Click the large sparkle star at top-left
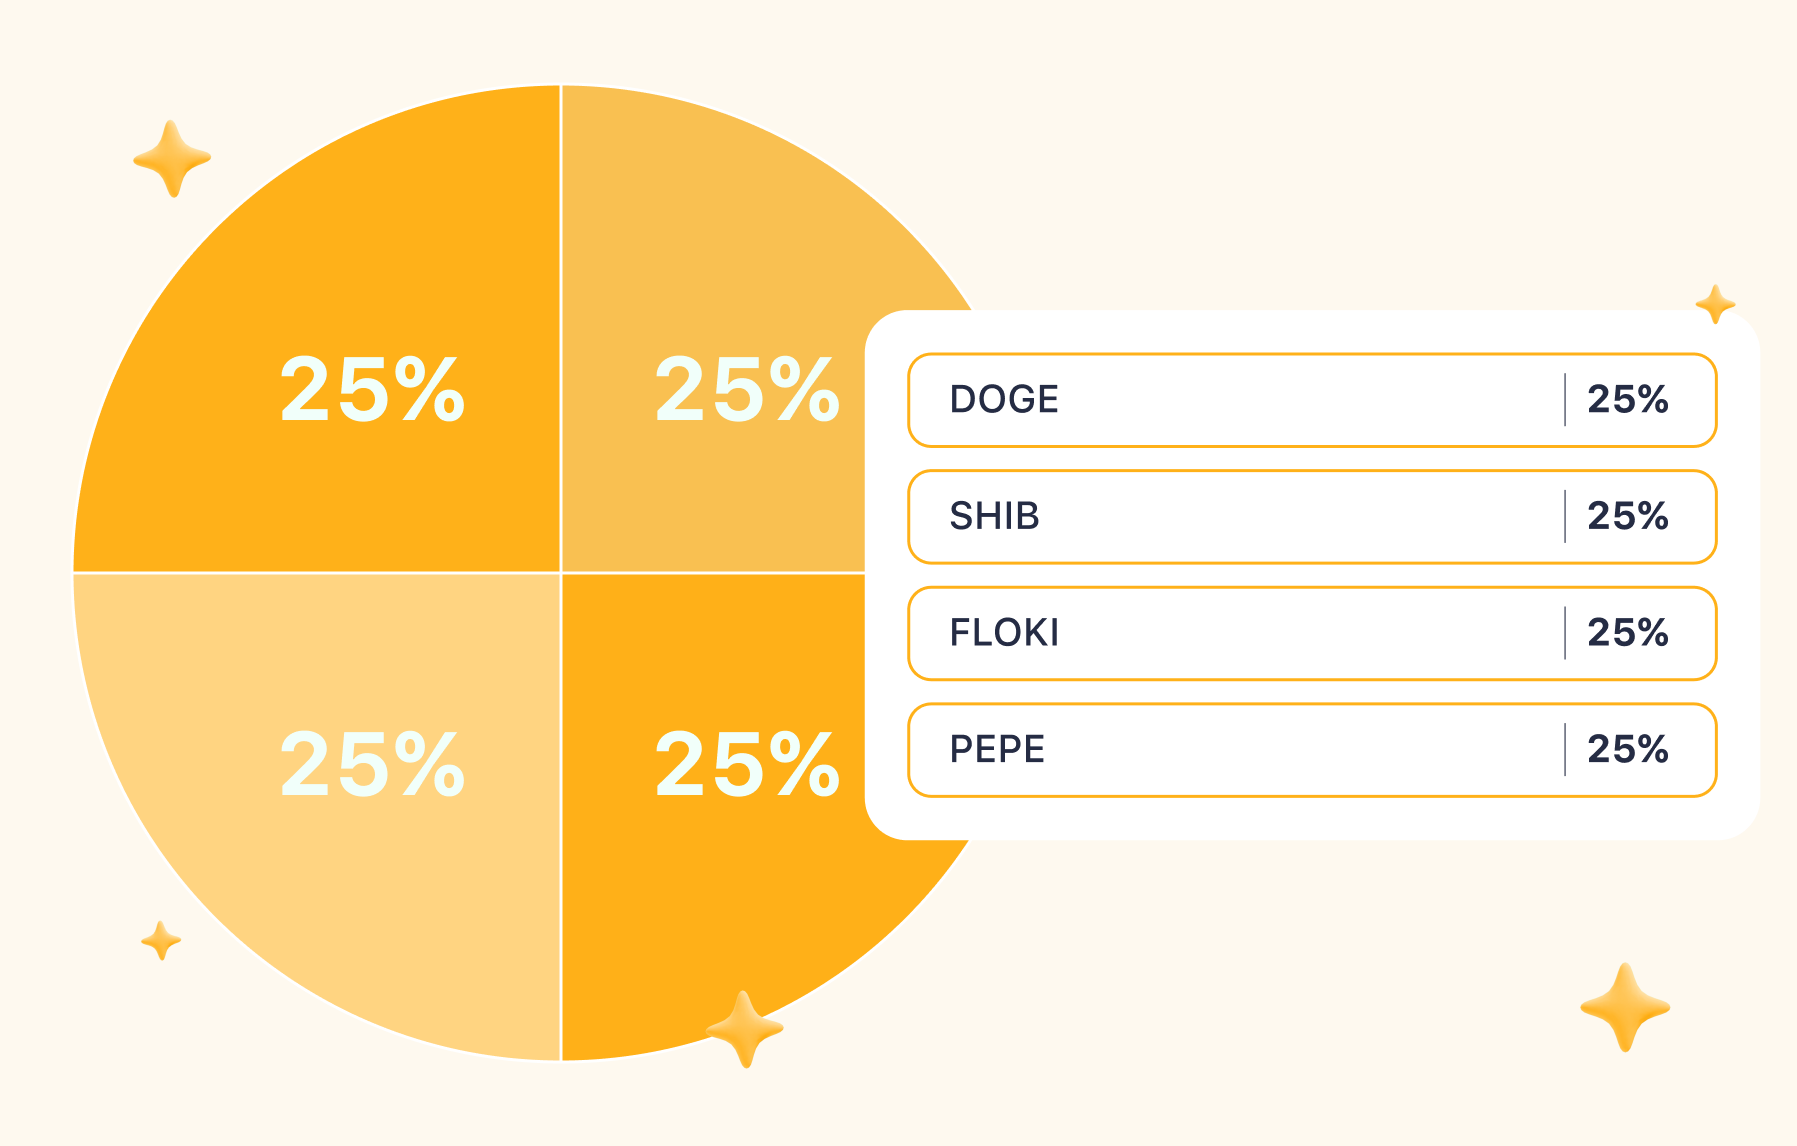 tap(172, 159)
